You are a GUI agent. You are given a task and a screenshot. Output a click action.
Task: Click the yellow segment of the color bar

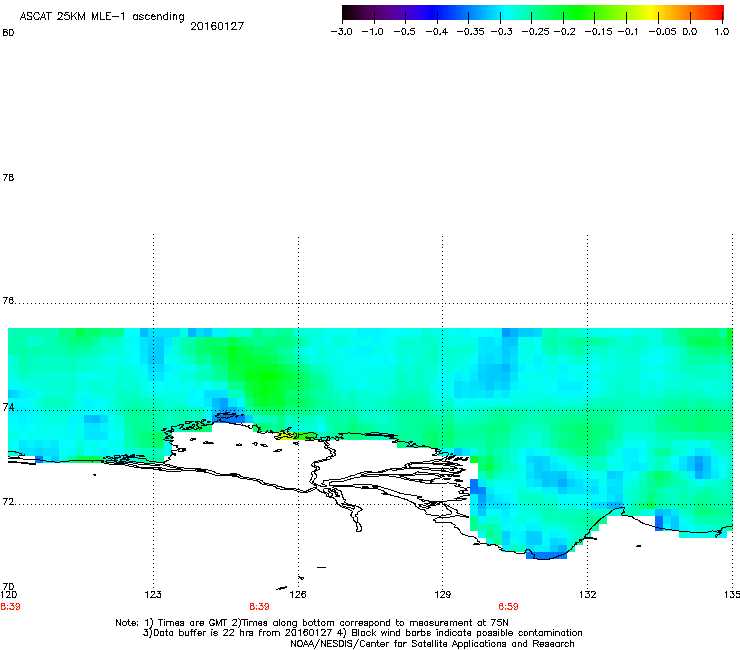[651, 13]
